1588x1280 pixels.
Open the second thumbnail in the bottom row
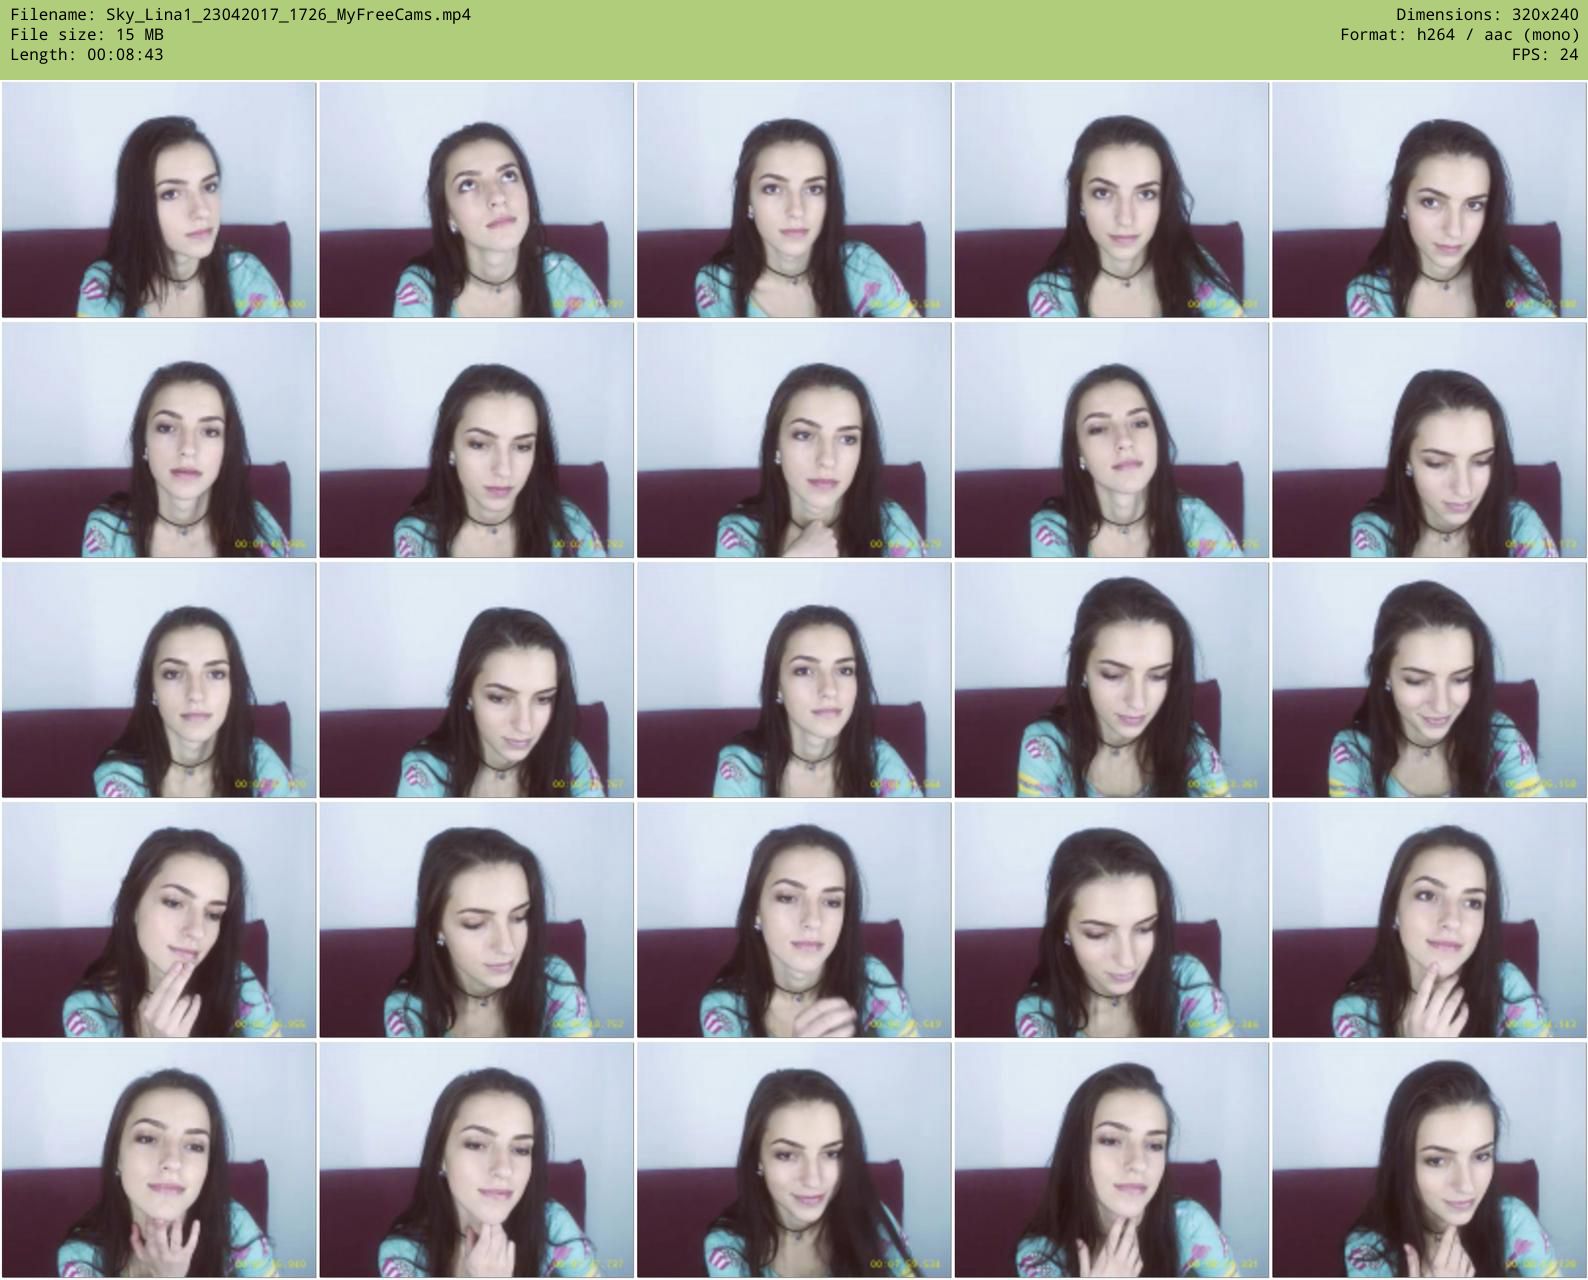pos(476,1160)
